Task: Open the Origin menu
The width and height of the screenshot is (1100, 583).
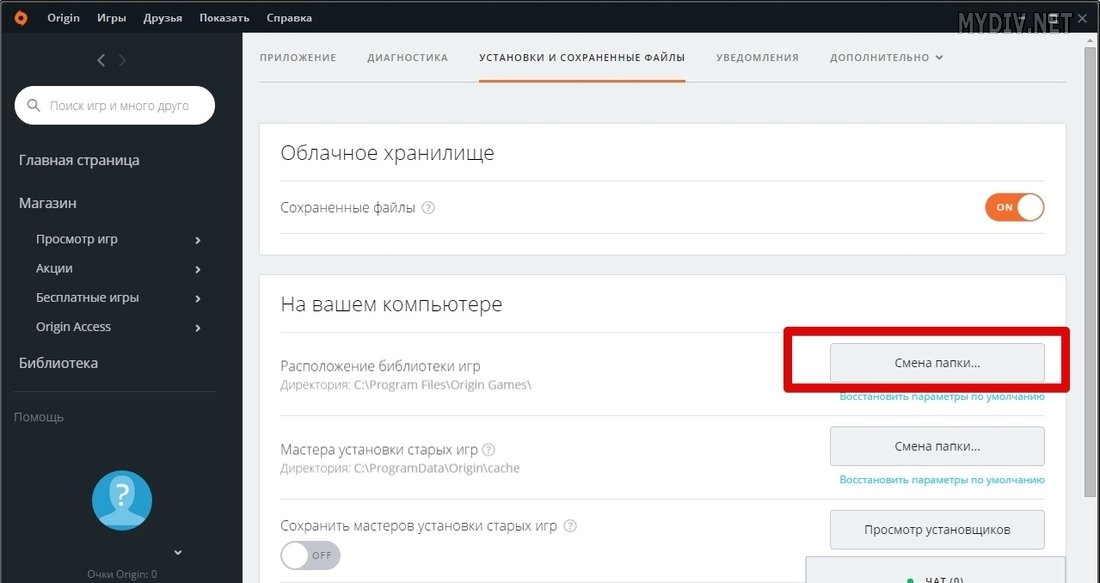Action: pyautogui.click(x=63, y=18)
